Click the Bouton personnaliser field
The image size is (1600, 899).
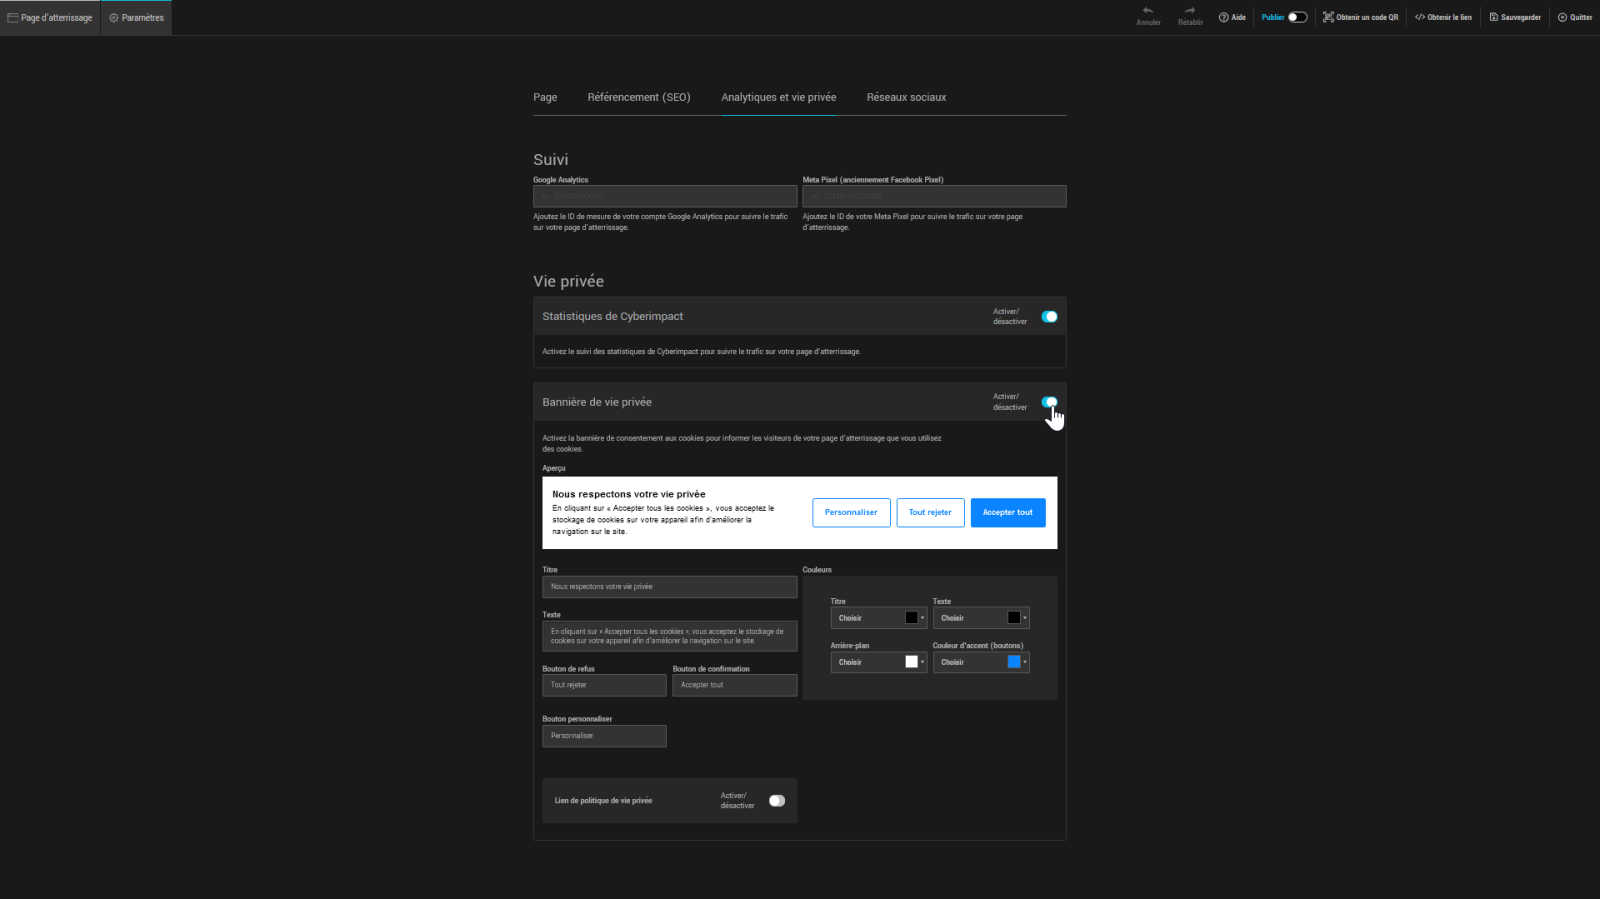[x=604, y=736]
